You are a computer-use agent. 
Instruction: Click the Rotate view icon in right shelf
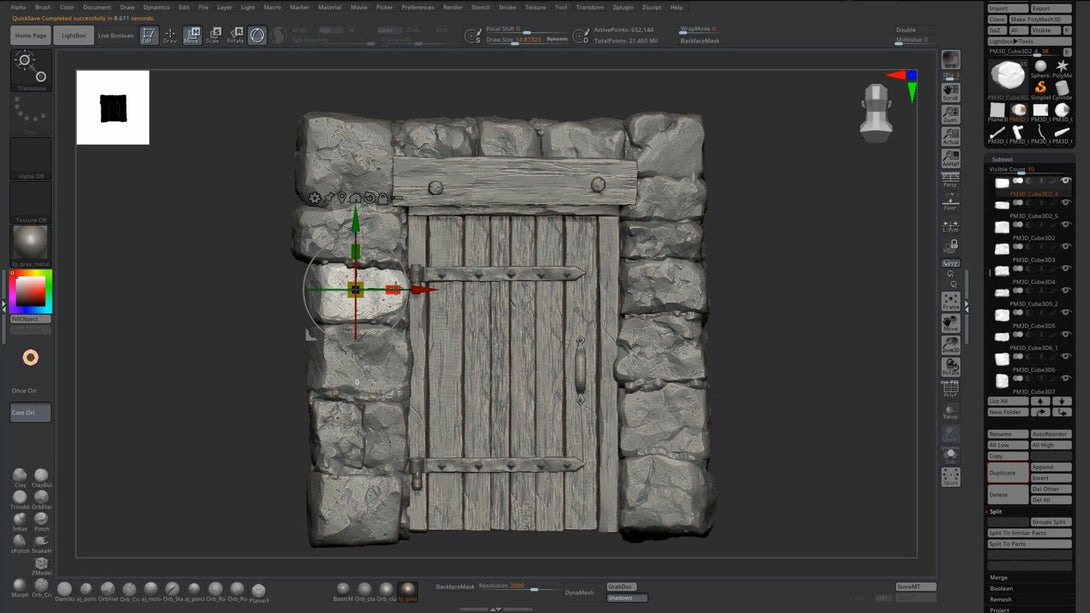pos(950,366)
